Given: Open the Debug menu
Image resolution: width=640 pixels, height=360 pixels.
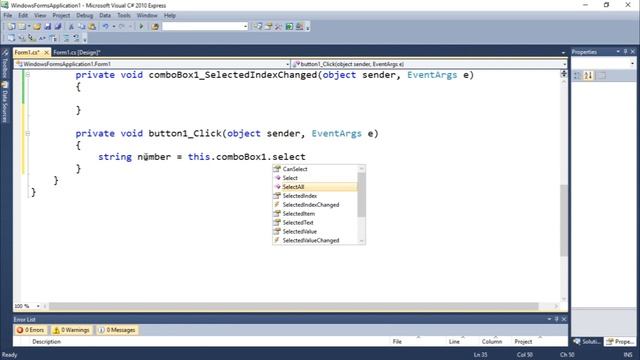Looking at the screenshot, I should pyautogui.click(x=84, y=16).
